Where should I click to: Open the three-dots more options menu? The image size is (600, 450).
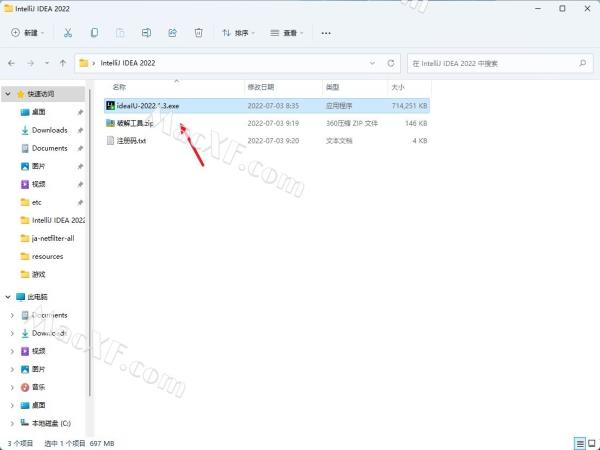coord(326,33)
